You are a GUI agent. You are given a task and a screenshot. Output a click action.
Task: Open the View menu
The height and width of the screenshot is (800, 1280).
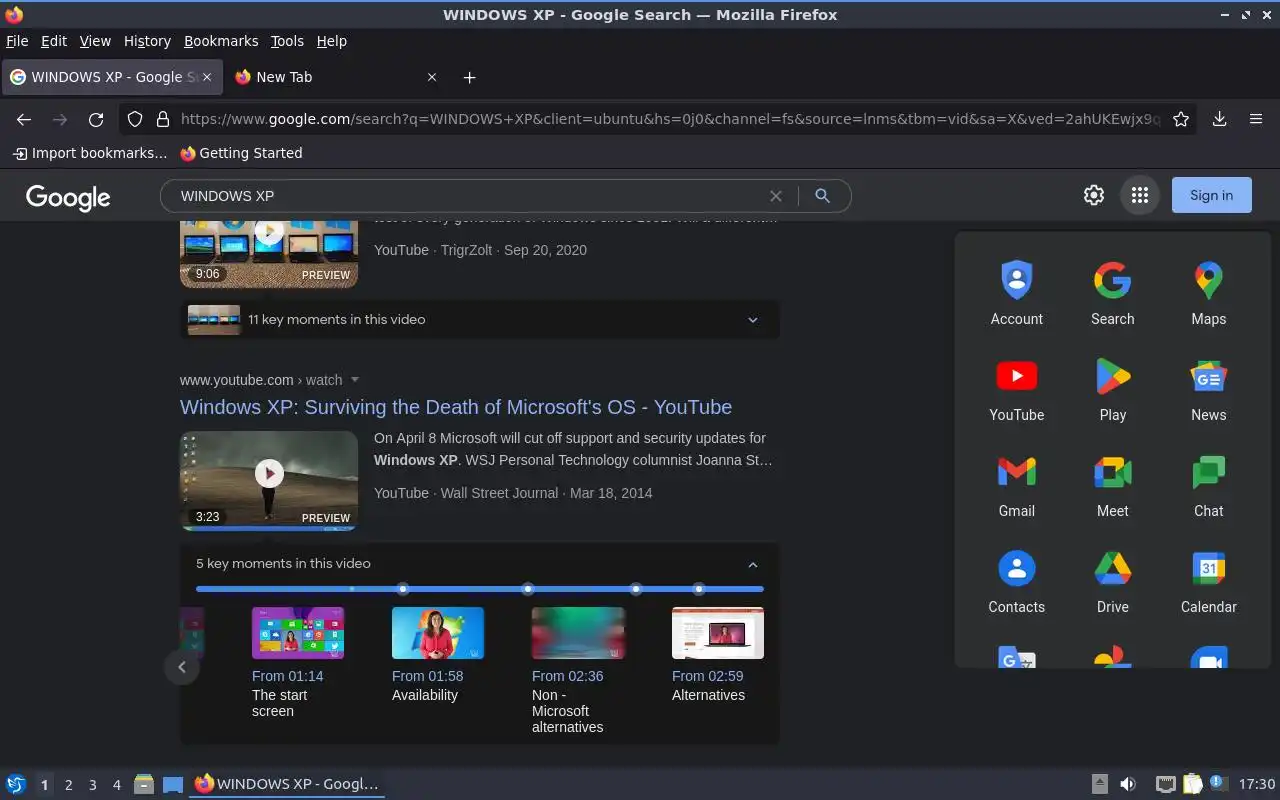click(x=95, y=41)
